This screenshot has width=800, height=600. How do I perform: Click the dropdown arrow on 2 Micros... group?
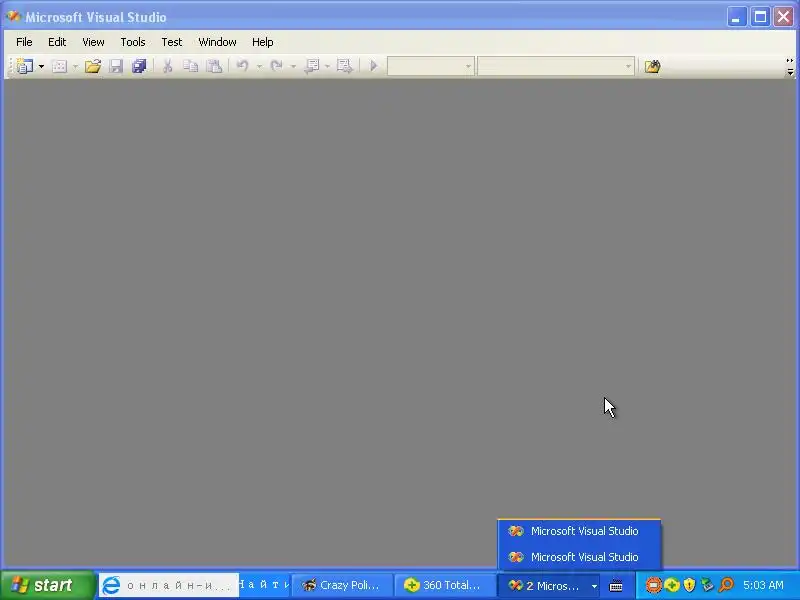[x=594, y=586]
